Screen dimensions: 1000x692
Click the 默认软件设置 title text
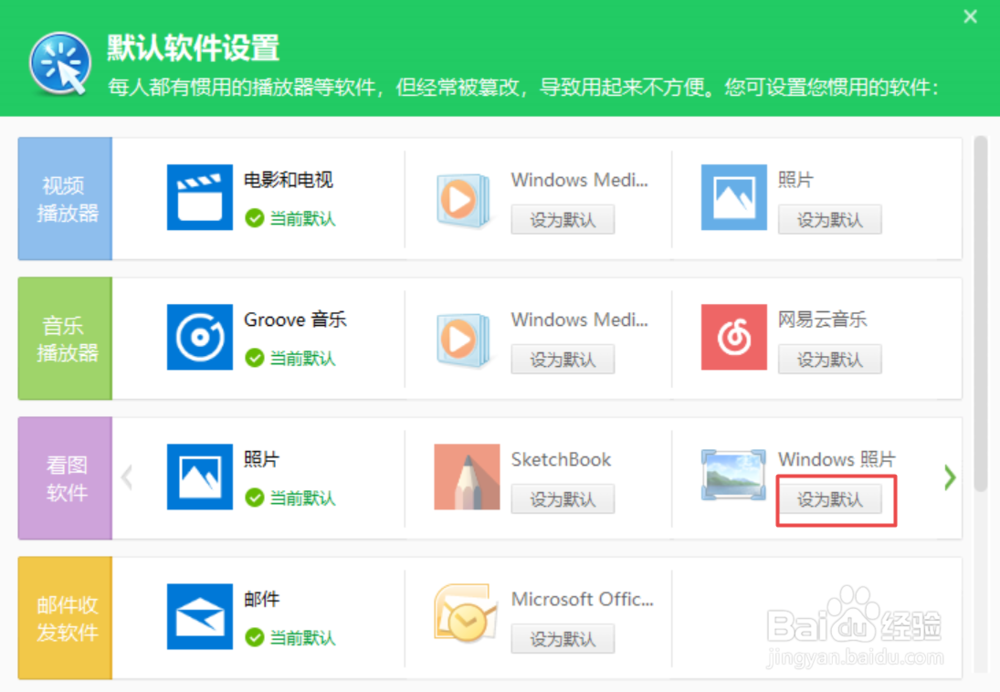coord(193,48)
